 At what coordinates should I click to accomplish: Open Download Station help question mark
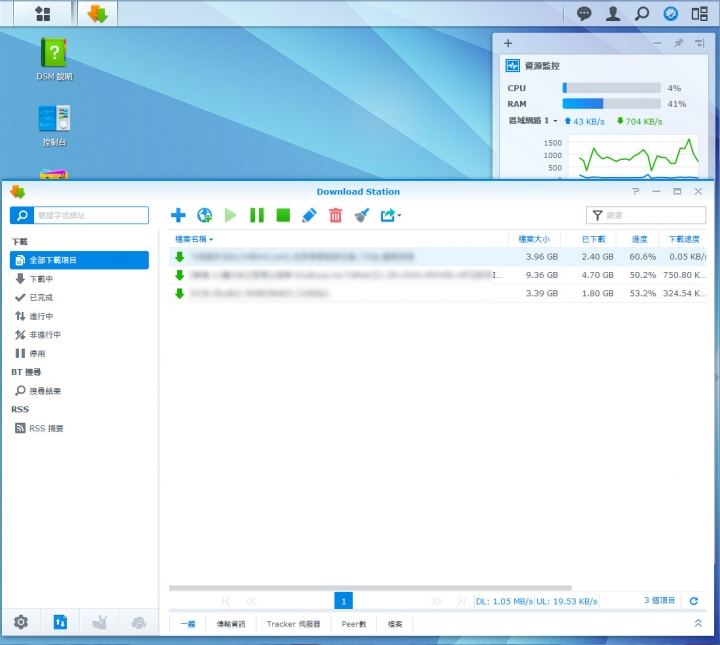pos(636,191)
